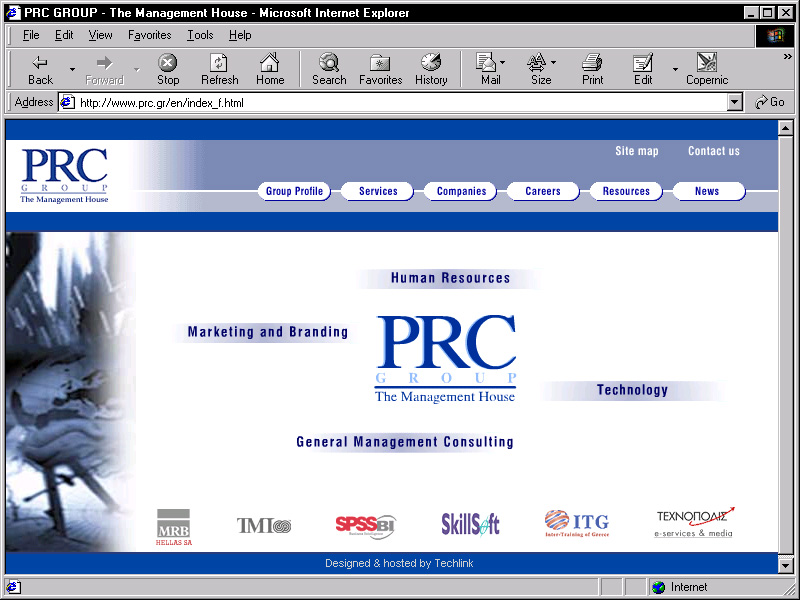Click the SPSS BI logo

pyautogui.click(x=365, y=526)
